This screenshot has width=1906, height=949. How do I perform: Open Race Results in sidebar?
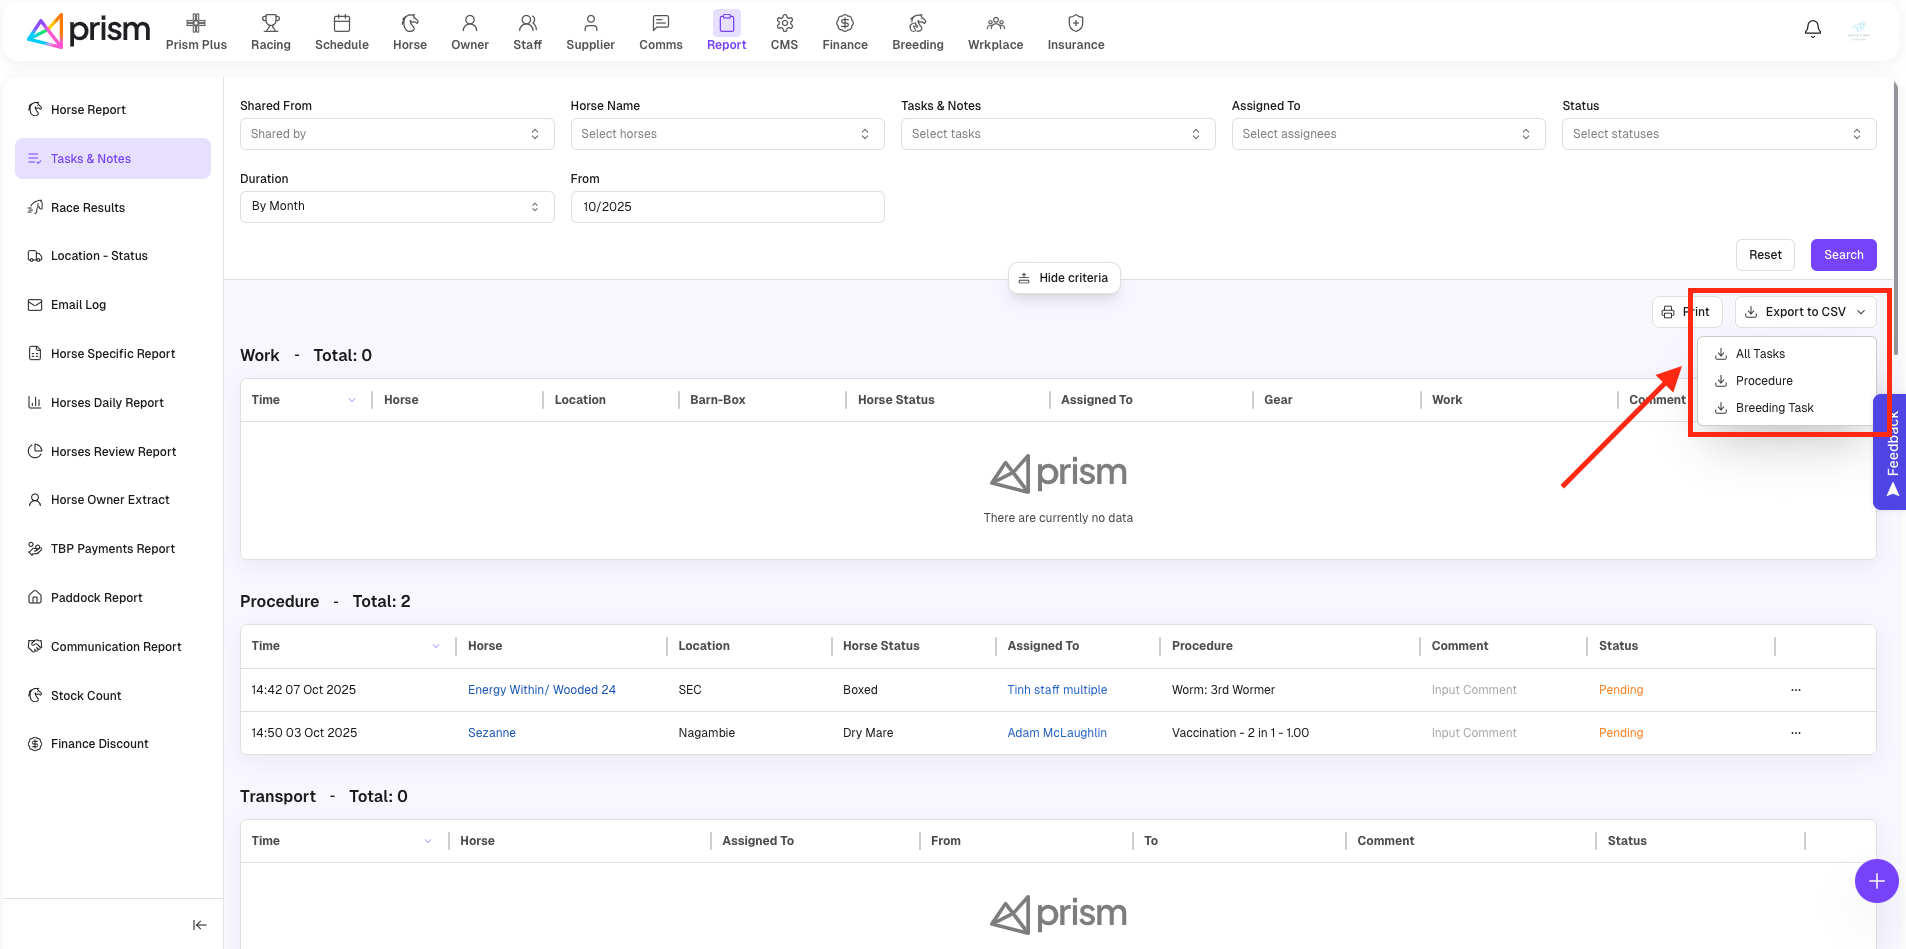[88, 208]
